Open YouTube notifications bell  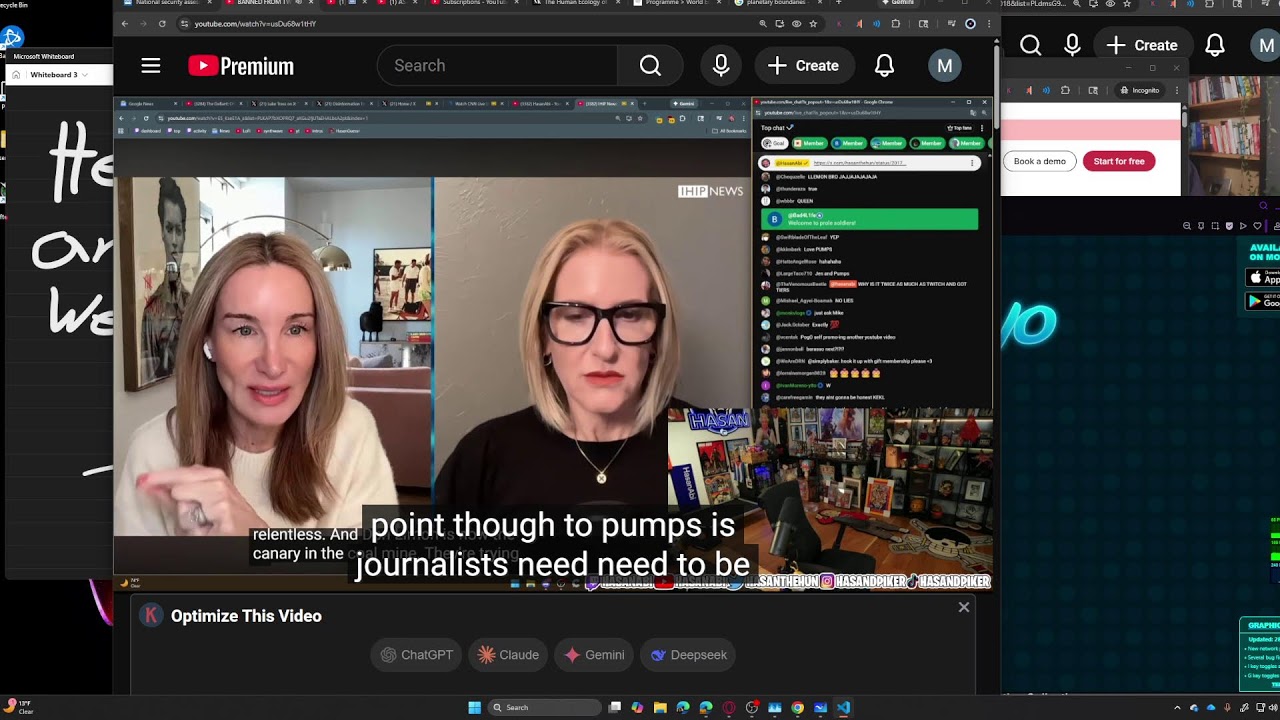coord(884,66)
